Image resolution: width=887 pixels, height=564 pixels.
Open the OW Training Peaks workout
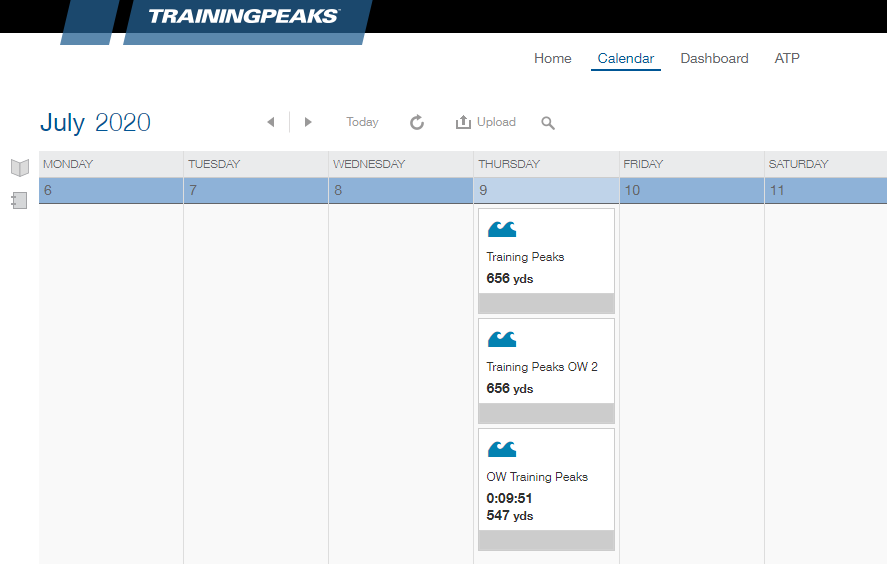[537, 477]
